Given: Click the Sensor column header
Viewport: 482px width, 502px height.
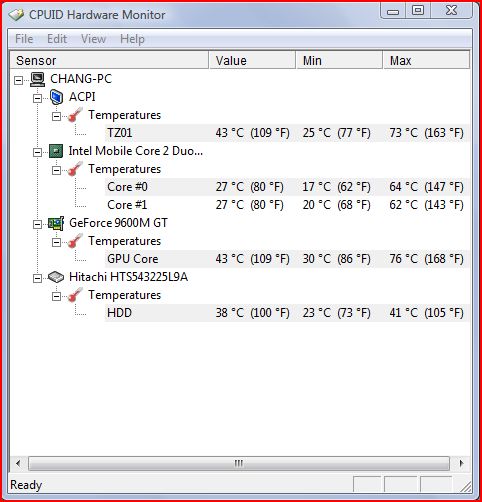Looking at the screenshot, I should coord(109,60).
